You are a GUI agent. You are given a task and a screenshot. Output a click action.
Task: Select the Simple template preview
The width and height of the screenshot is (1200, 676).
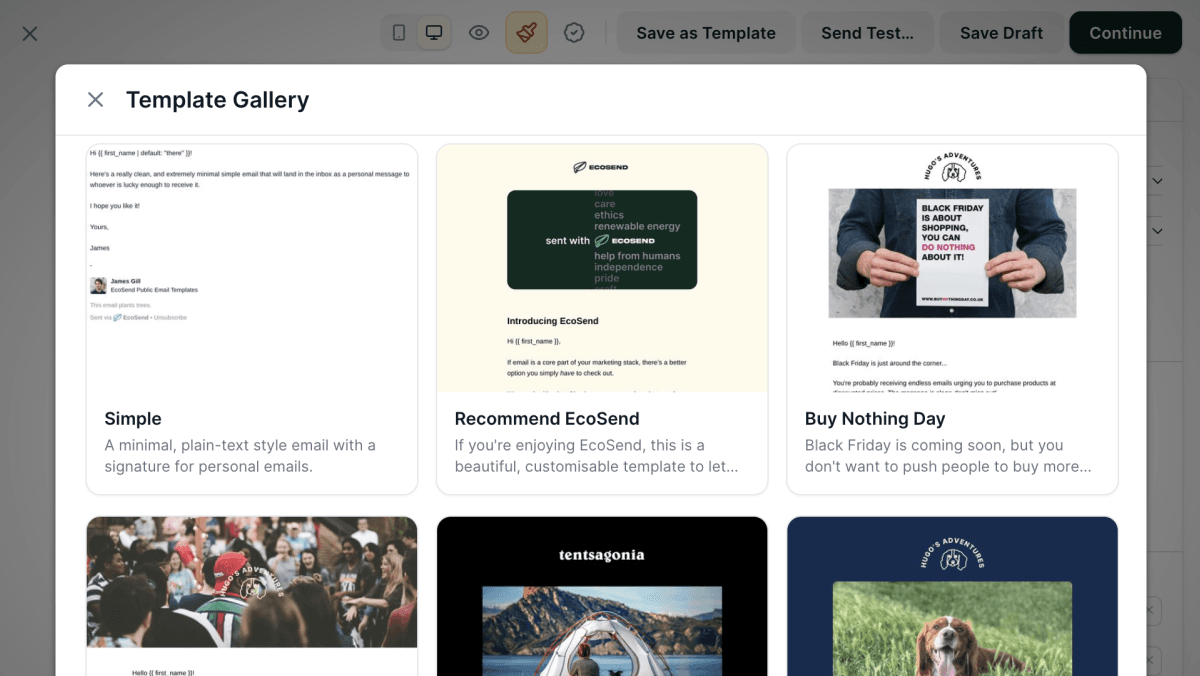click(x=252, y=268)
